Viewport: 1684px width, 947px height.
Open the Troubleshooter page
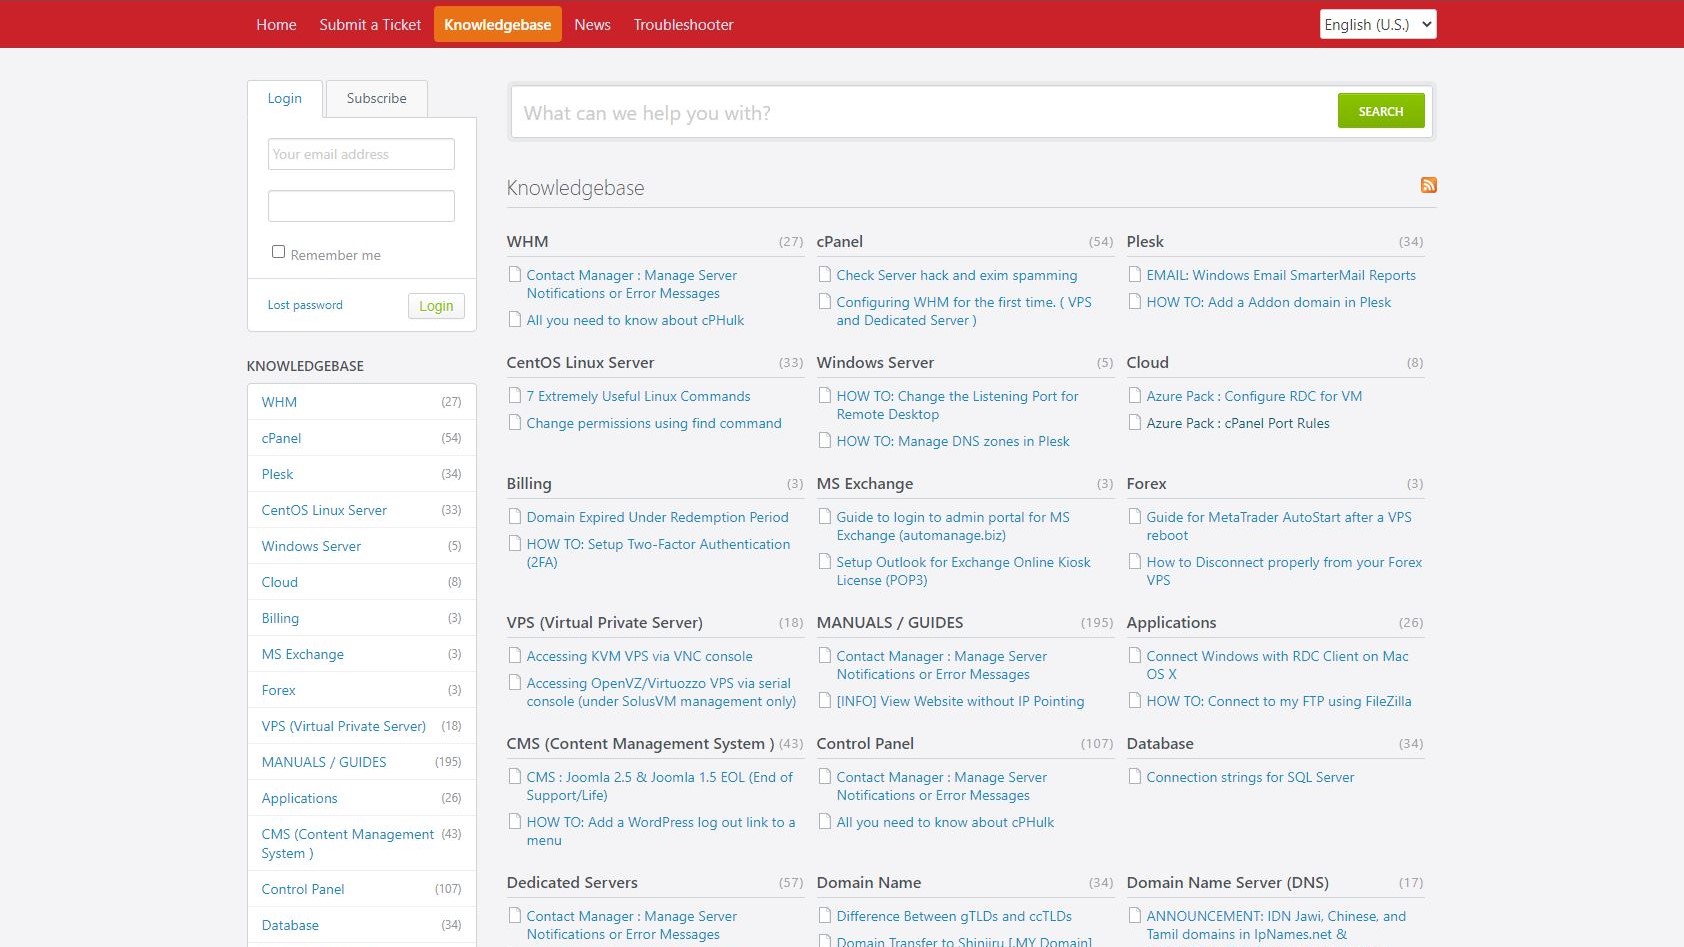(x=683, y=24)
